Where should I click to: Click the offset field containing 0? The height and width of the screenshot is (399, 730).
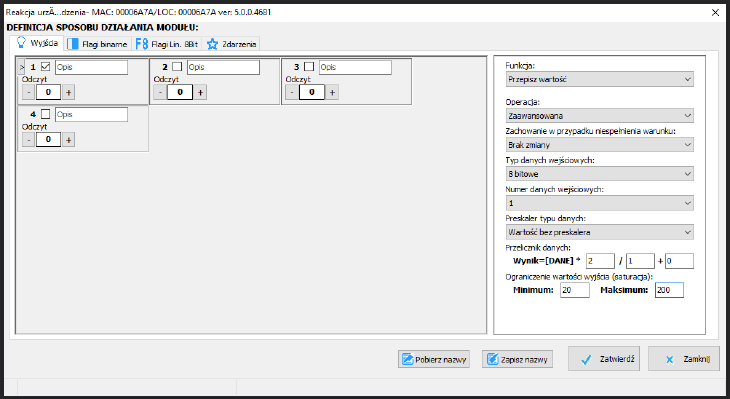pos(679,261)
